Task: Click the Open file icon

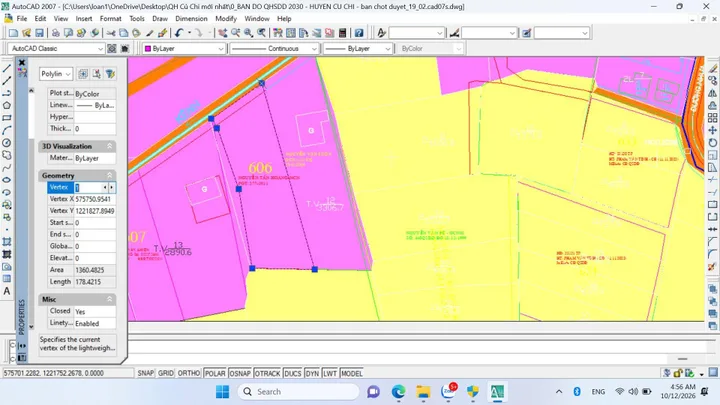Action: tap(26, 33)
